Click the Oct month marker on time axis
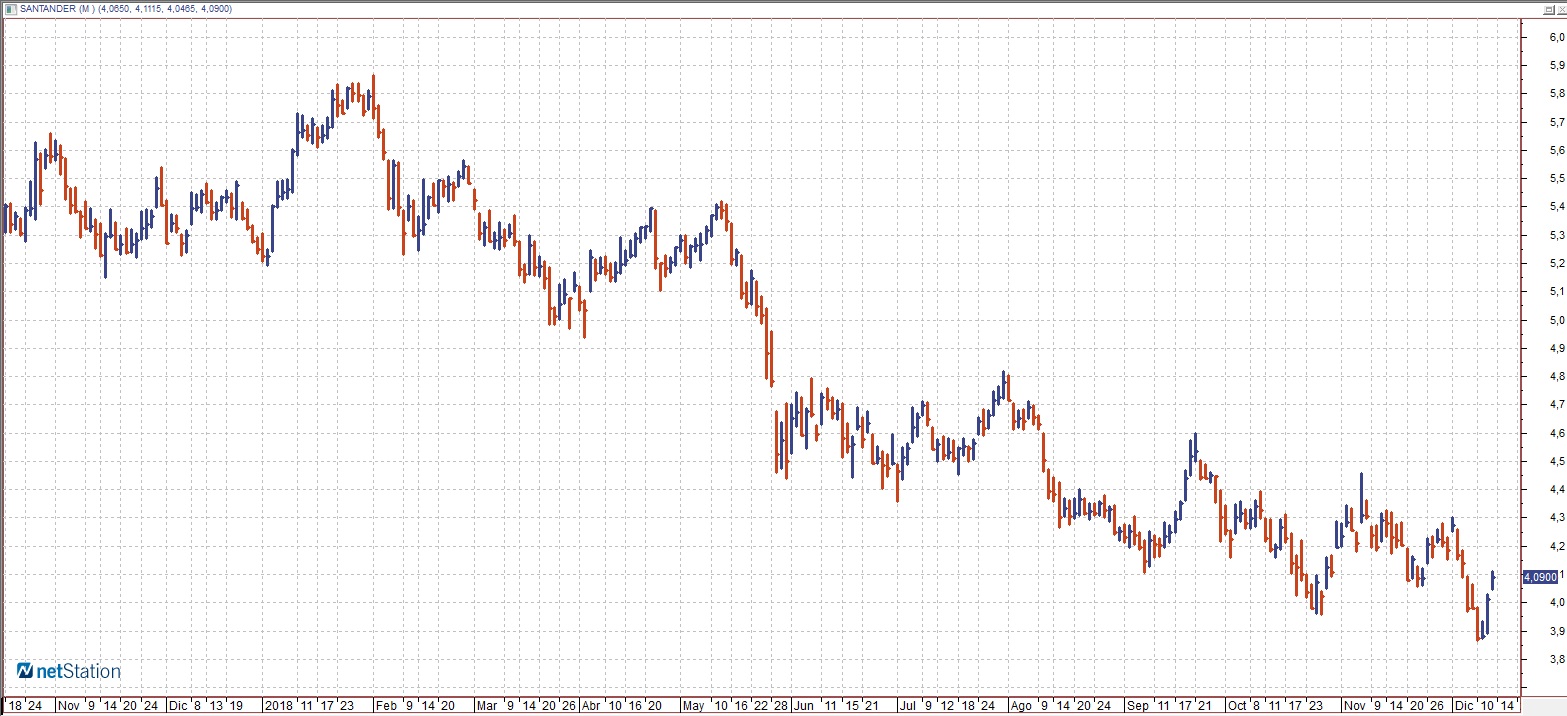The width and height of the screenshot is (1567, 716). point(1237,705)
